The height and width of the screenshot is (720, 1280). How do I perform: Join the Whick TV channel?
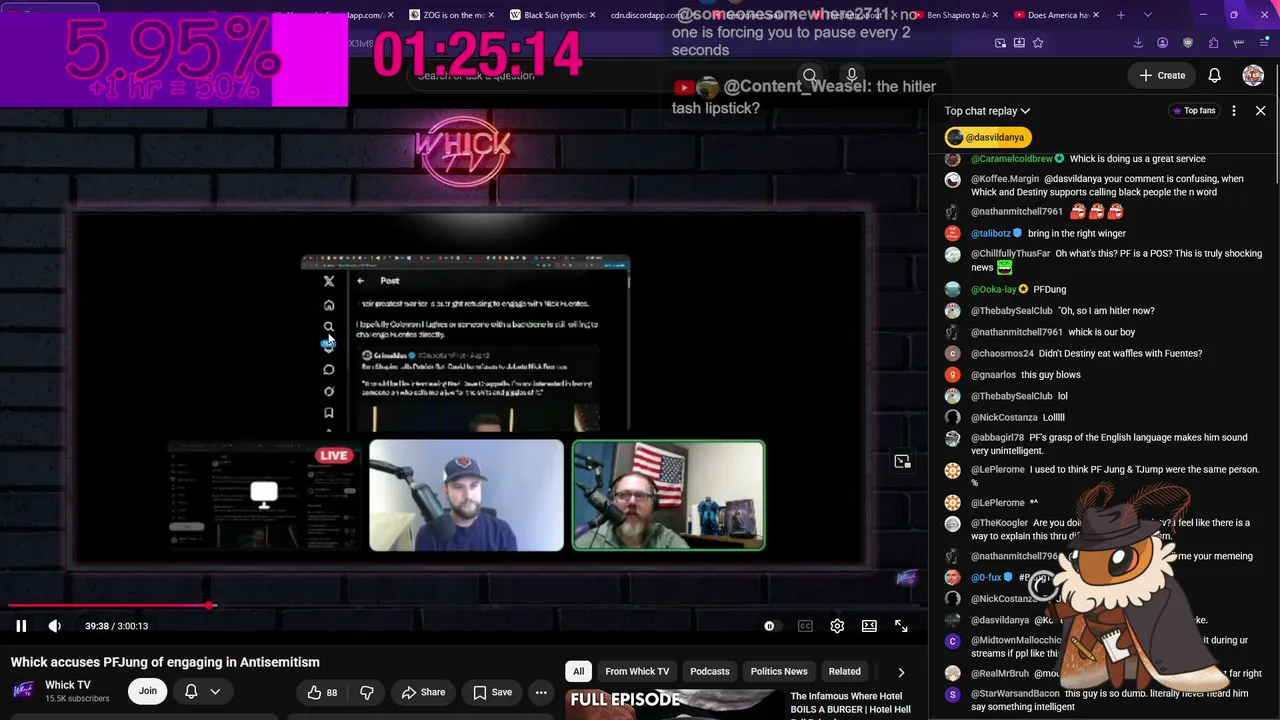tap(148, 691)
